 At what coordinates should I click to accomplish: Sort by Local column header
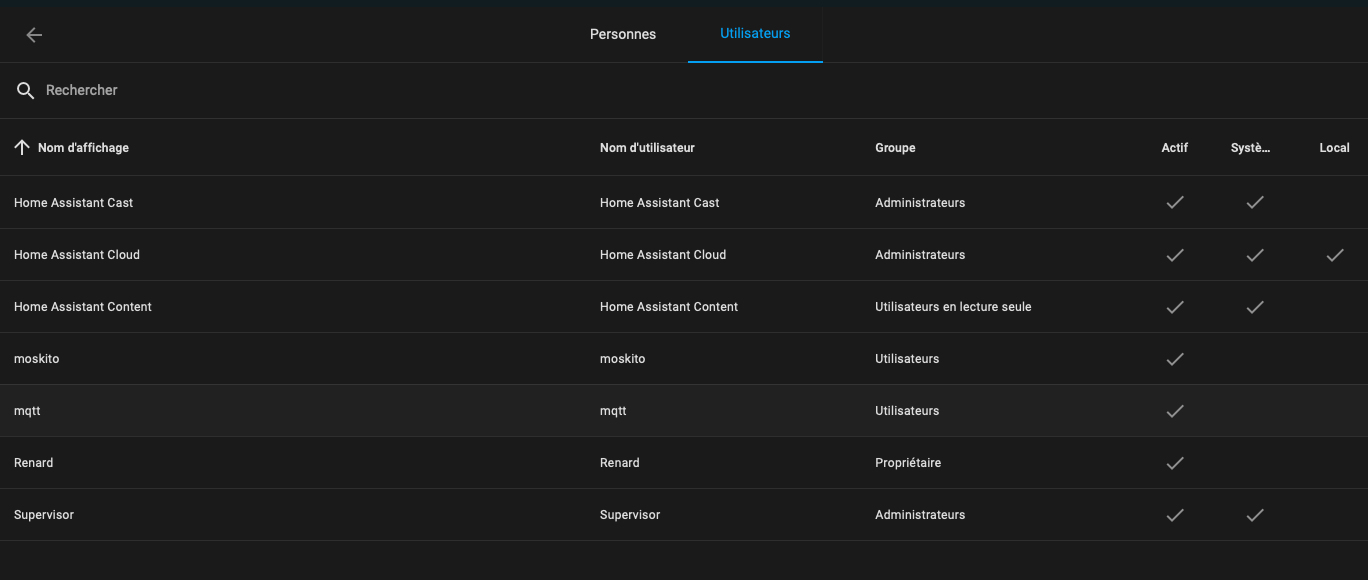coord(1335,148)
